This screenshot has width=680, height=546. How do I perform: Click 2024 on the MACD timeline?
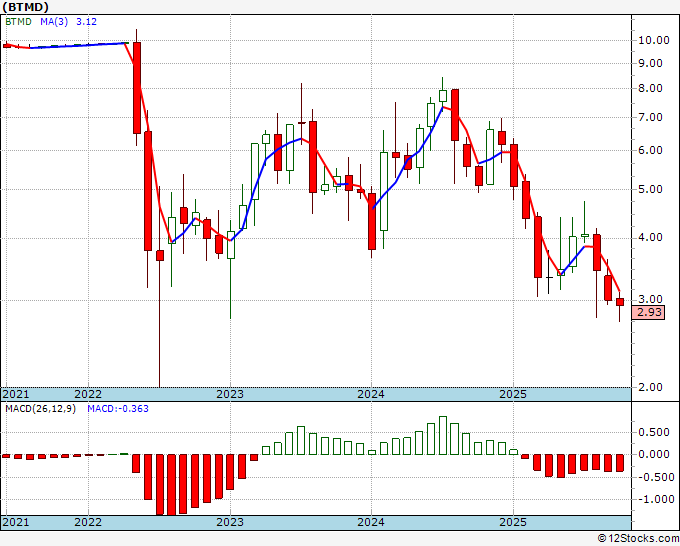click(371, 522)
